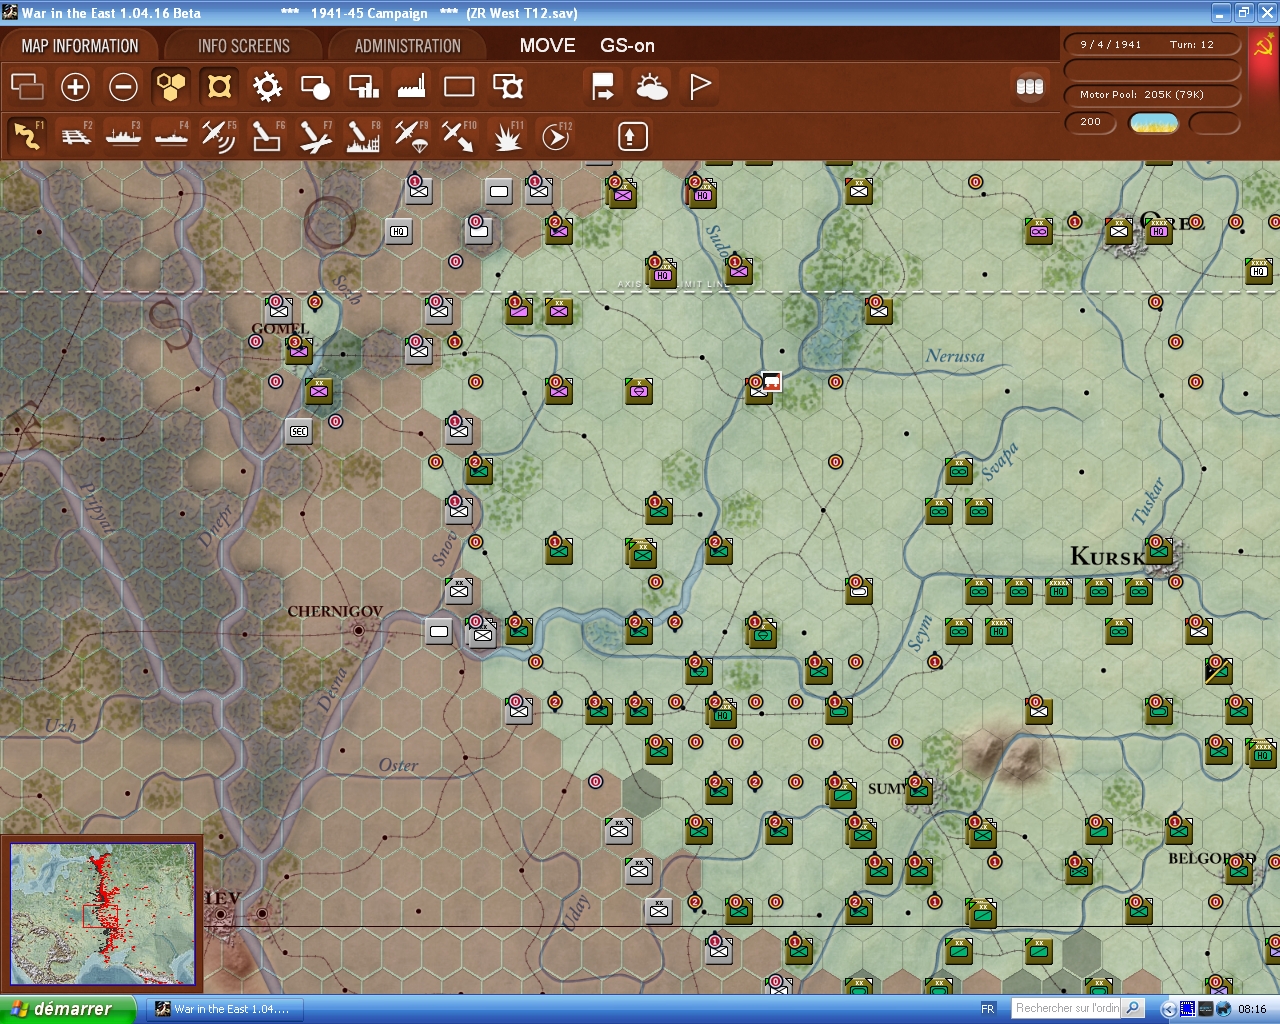Select the Kursk city hex
The height and width of the screenshot is (1024, 1280).
click(x=1159, y=551)
